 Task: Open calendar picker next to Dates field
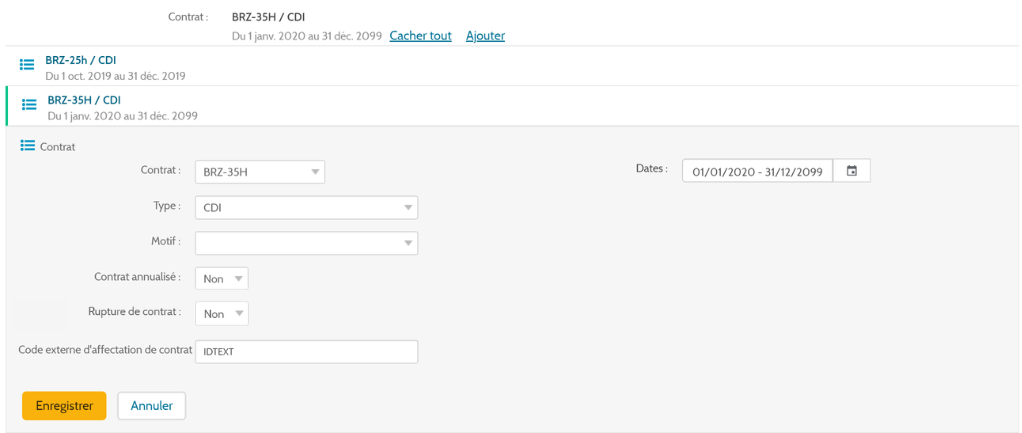pos(851,172)
